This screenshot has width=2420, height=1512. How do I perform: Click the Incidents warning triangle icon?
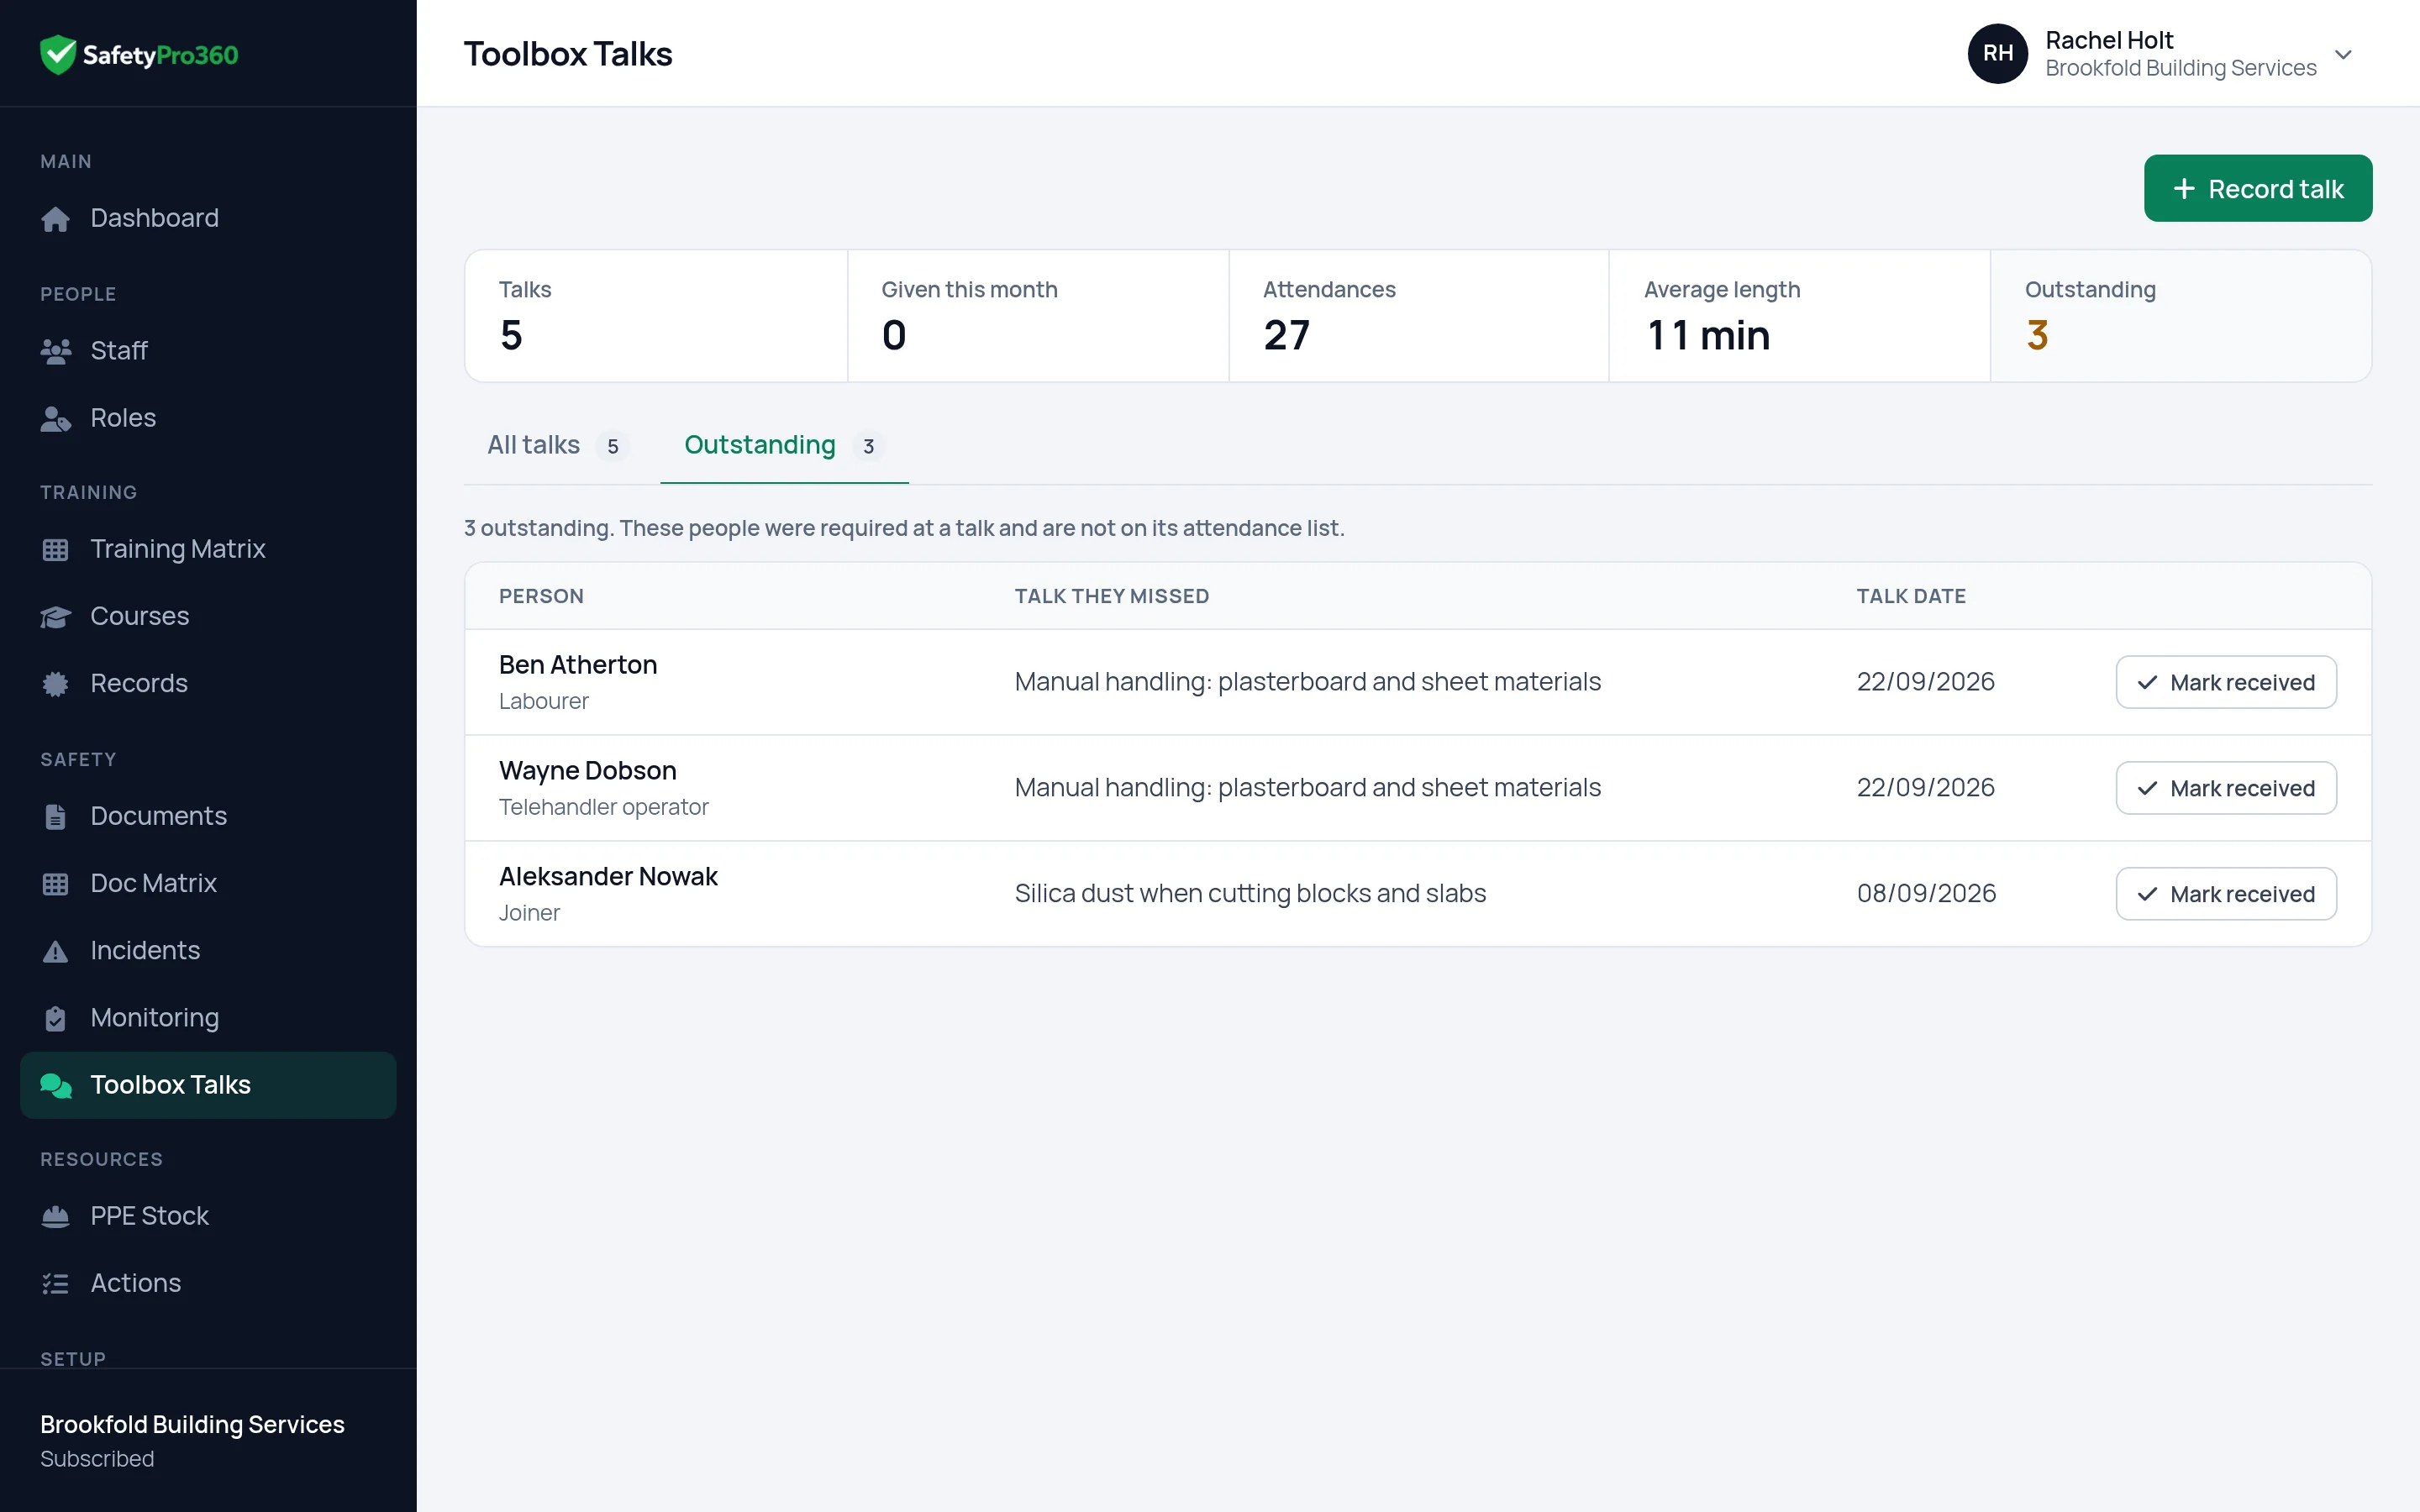point(56,951)
